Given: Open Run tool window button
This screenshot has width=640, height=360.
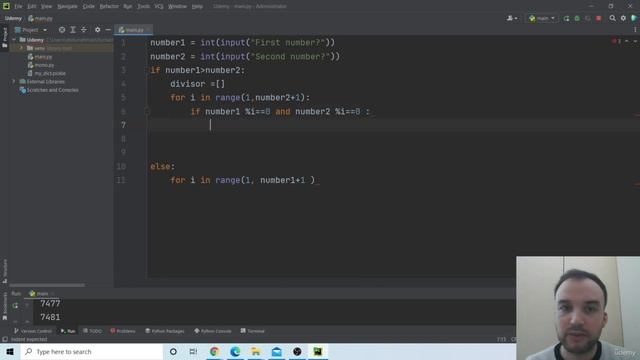Looking at the screenshot, I should pyautogui.click(x=68, y=331).
